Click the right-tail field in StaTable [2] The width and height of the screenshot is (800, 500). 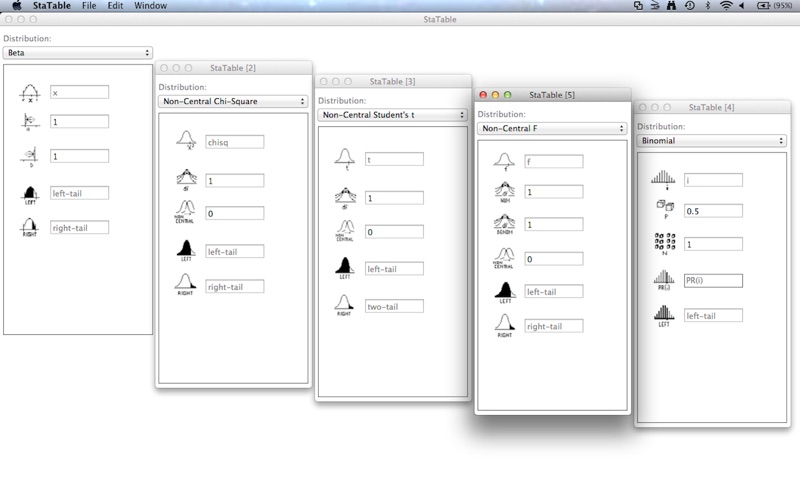tap(235, 287)
